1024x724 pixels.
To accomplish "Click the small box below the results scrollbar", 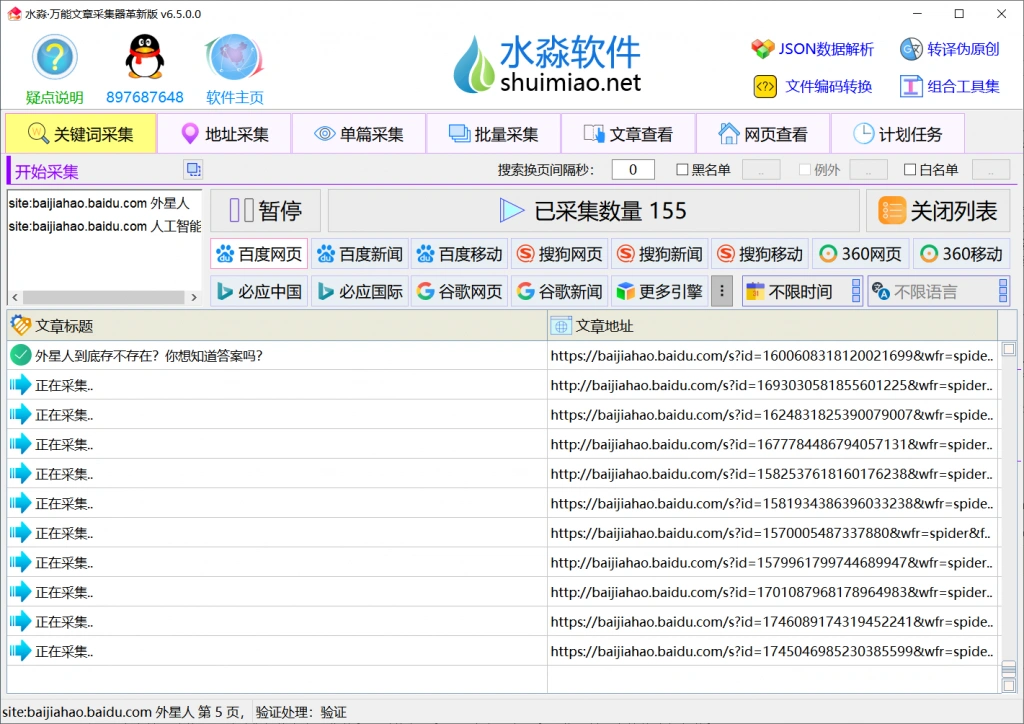I will click(1008, 685).
